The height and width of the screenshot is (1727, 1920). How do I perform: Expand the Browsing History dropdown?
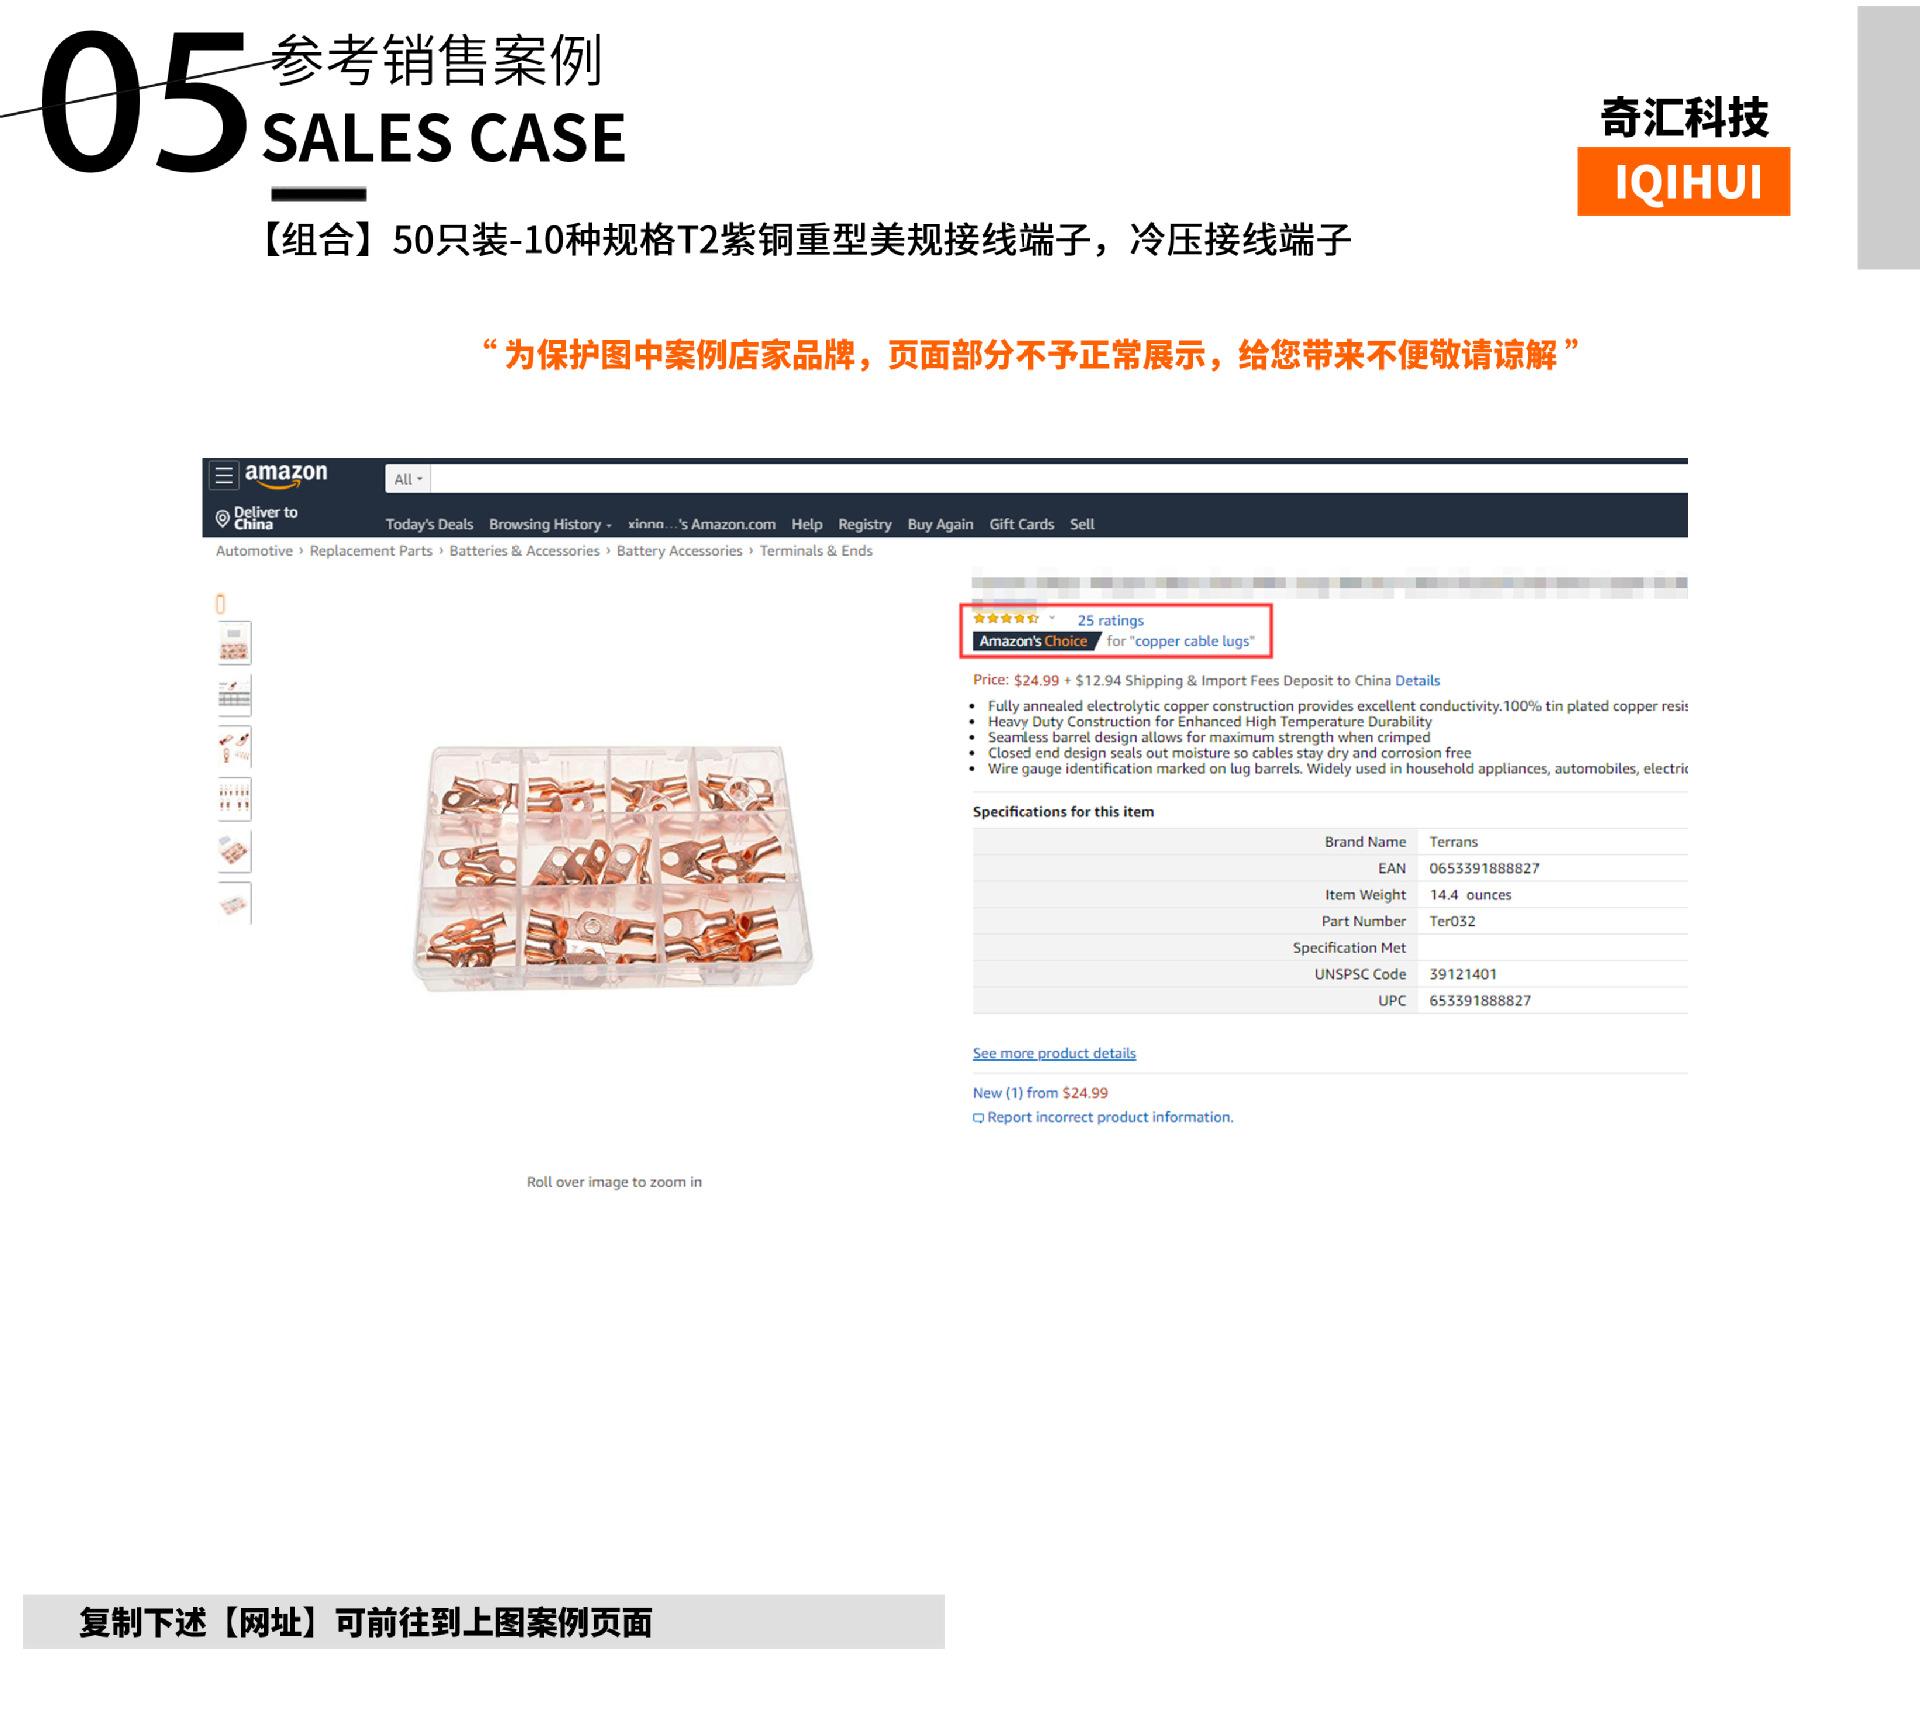tap(549, 524)
